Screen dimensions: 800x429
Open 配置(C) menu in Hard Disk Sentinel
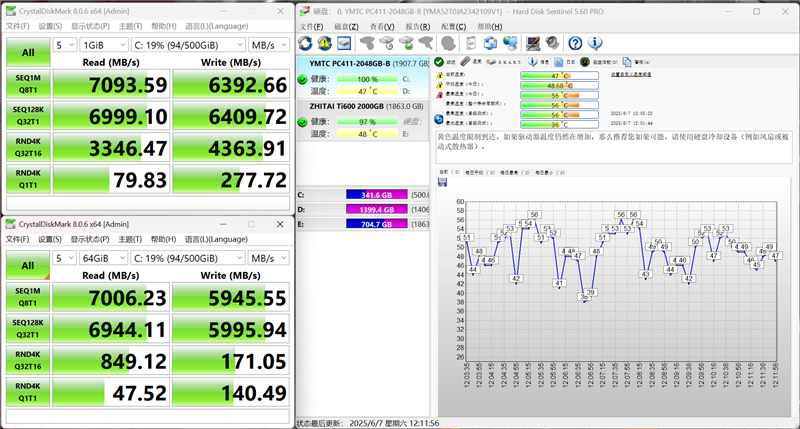(x=454, y=27)
